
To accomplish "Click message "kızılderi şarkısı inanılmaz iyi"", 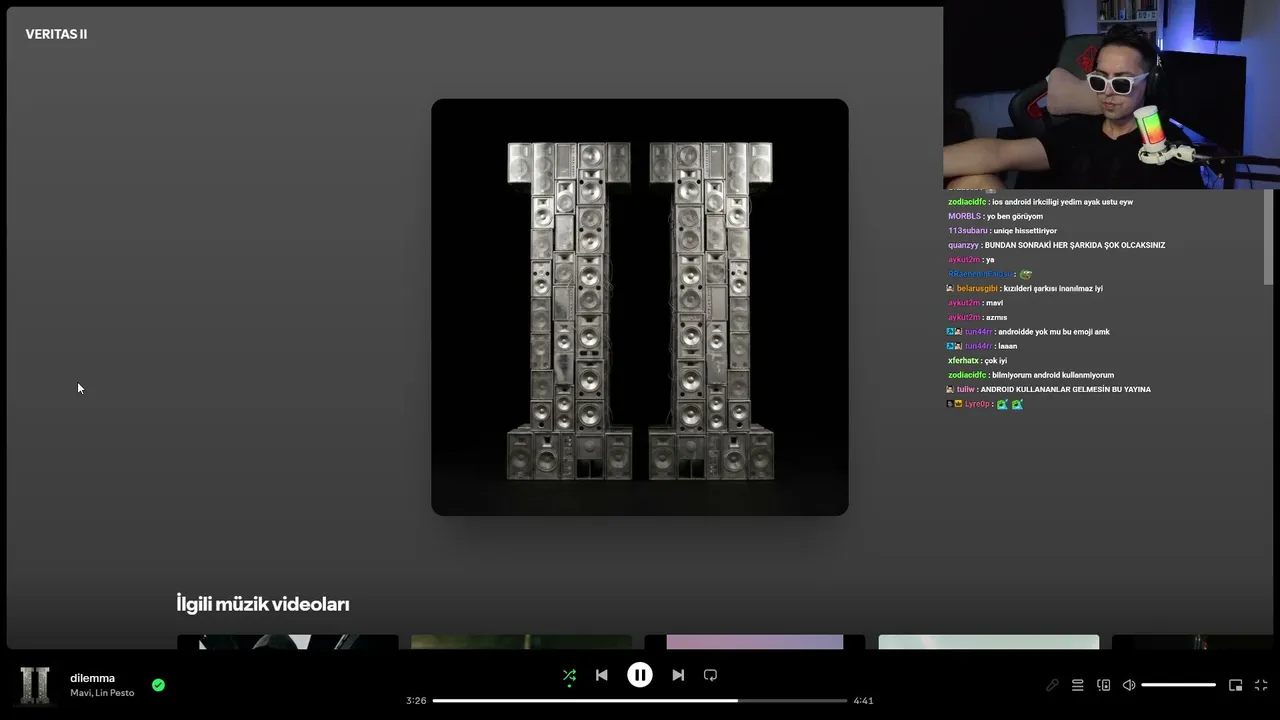I will click(1052, 288).
